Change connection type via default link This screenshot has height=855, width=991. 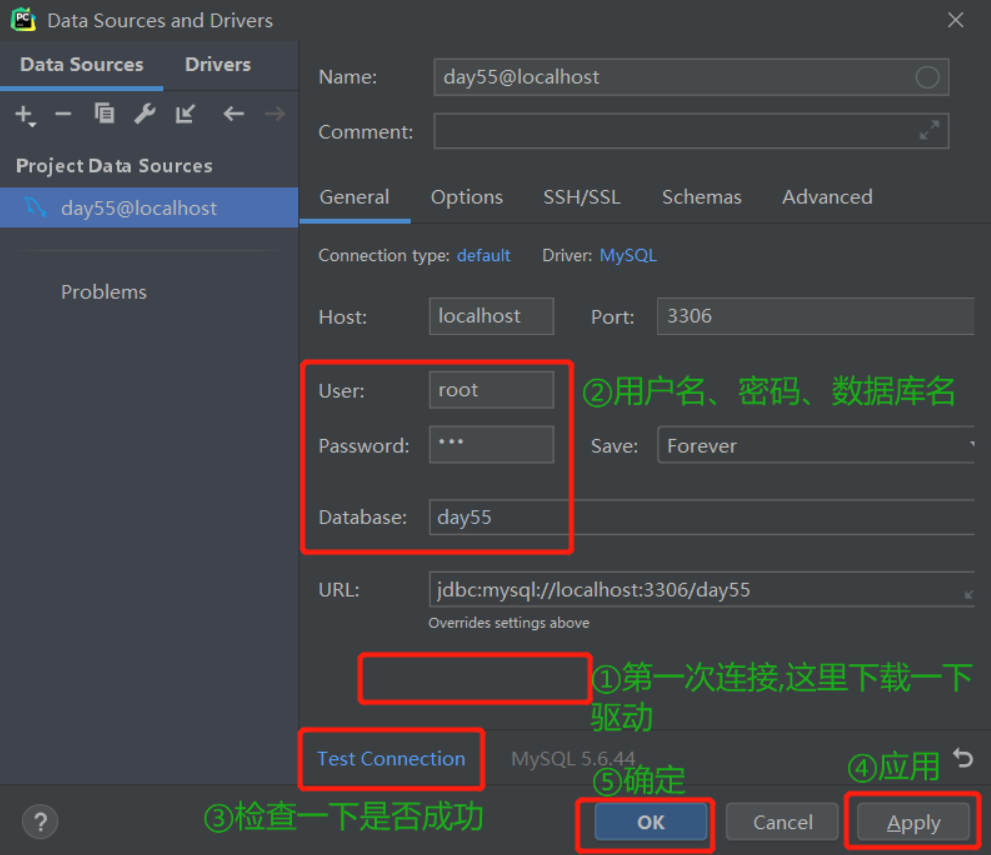coord(483,255)
